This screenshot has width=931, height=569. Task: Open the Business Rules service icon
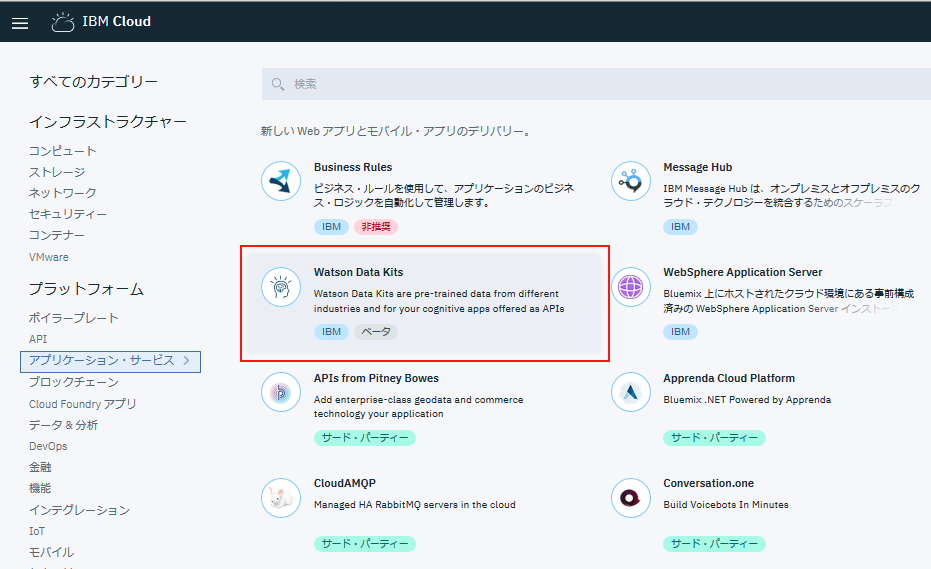click(x=281, y=181)
